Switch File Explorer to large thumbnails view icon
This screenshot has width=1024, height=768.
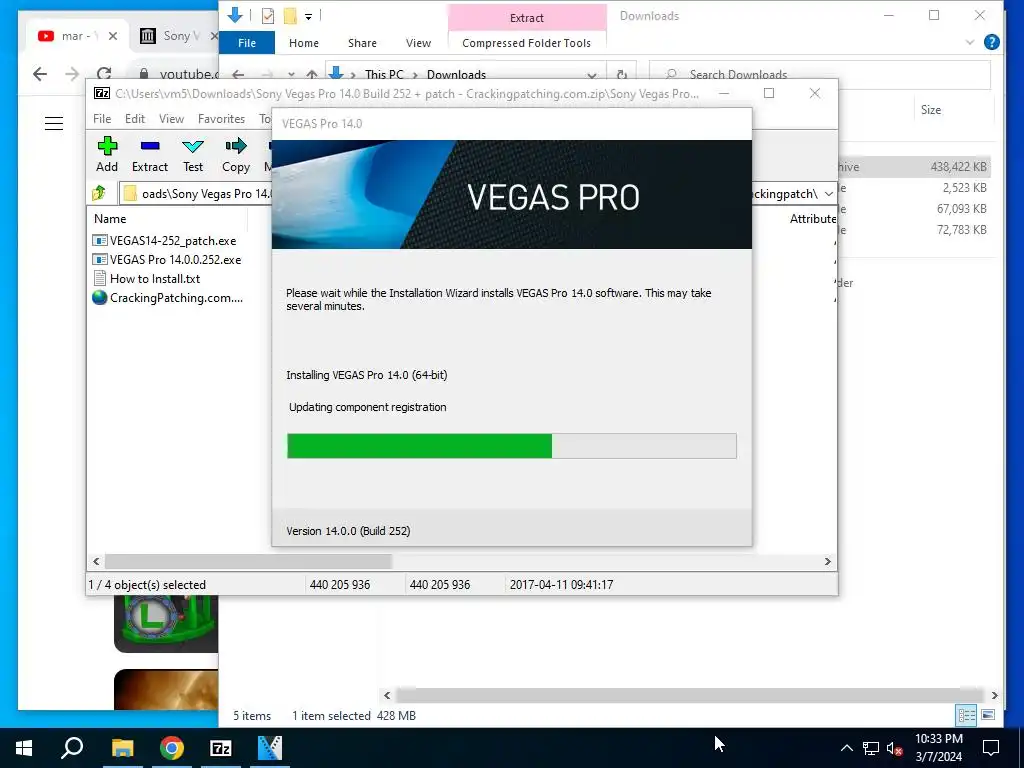988,715
